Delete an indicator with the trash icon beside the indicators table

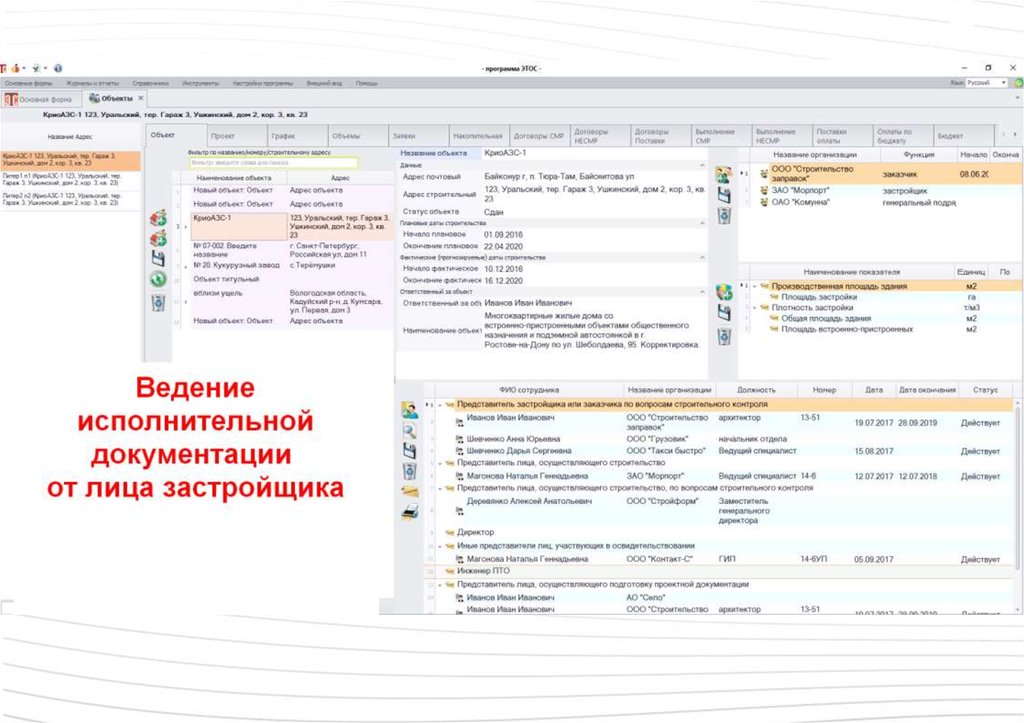(x=724, y=336)
